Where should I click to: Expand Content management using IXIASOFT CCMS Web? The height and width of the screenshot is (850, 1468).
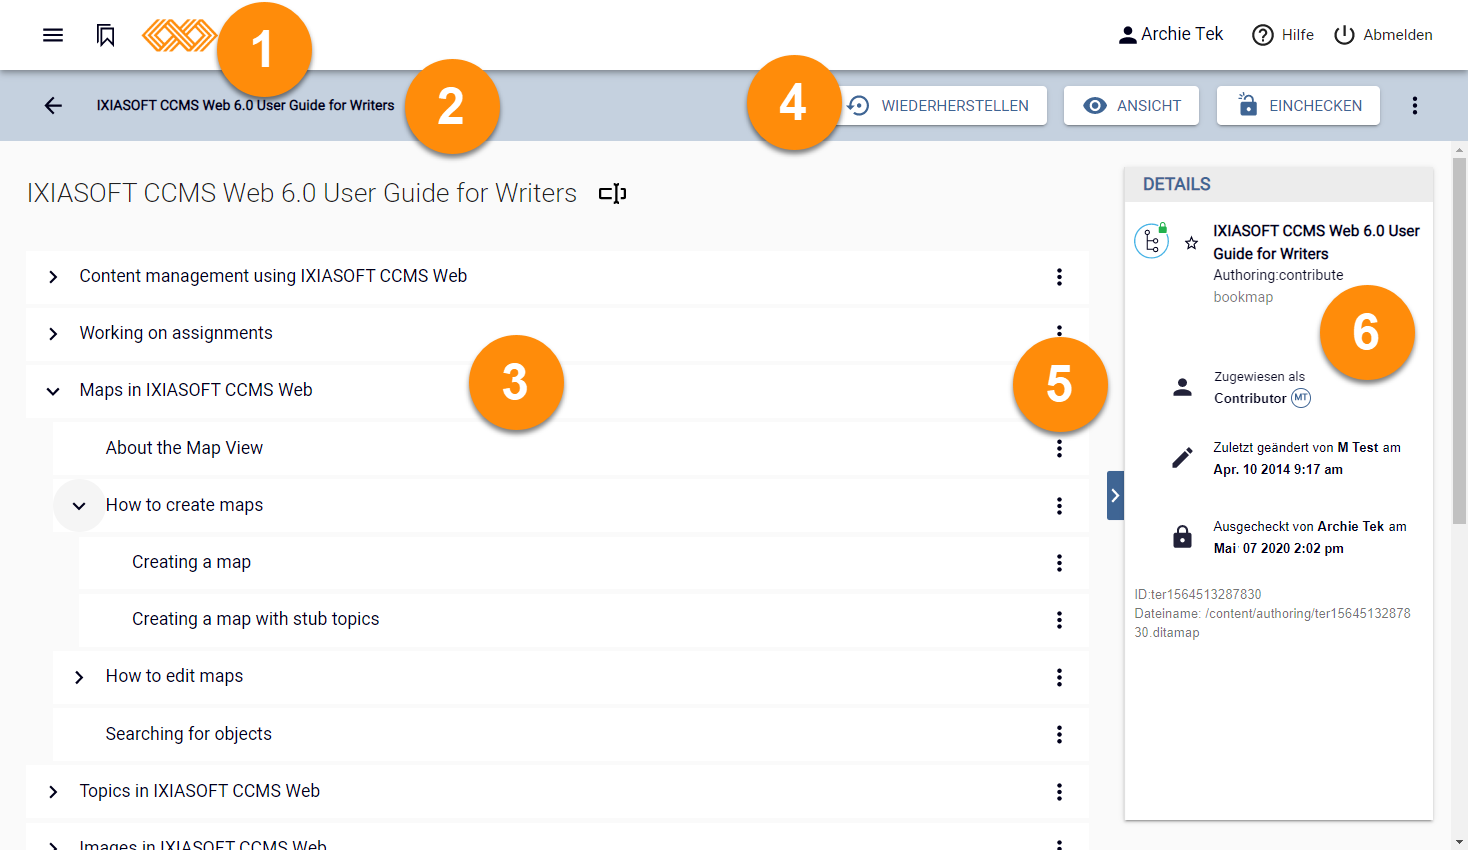53,277
